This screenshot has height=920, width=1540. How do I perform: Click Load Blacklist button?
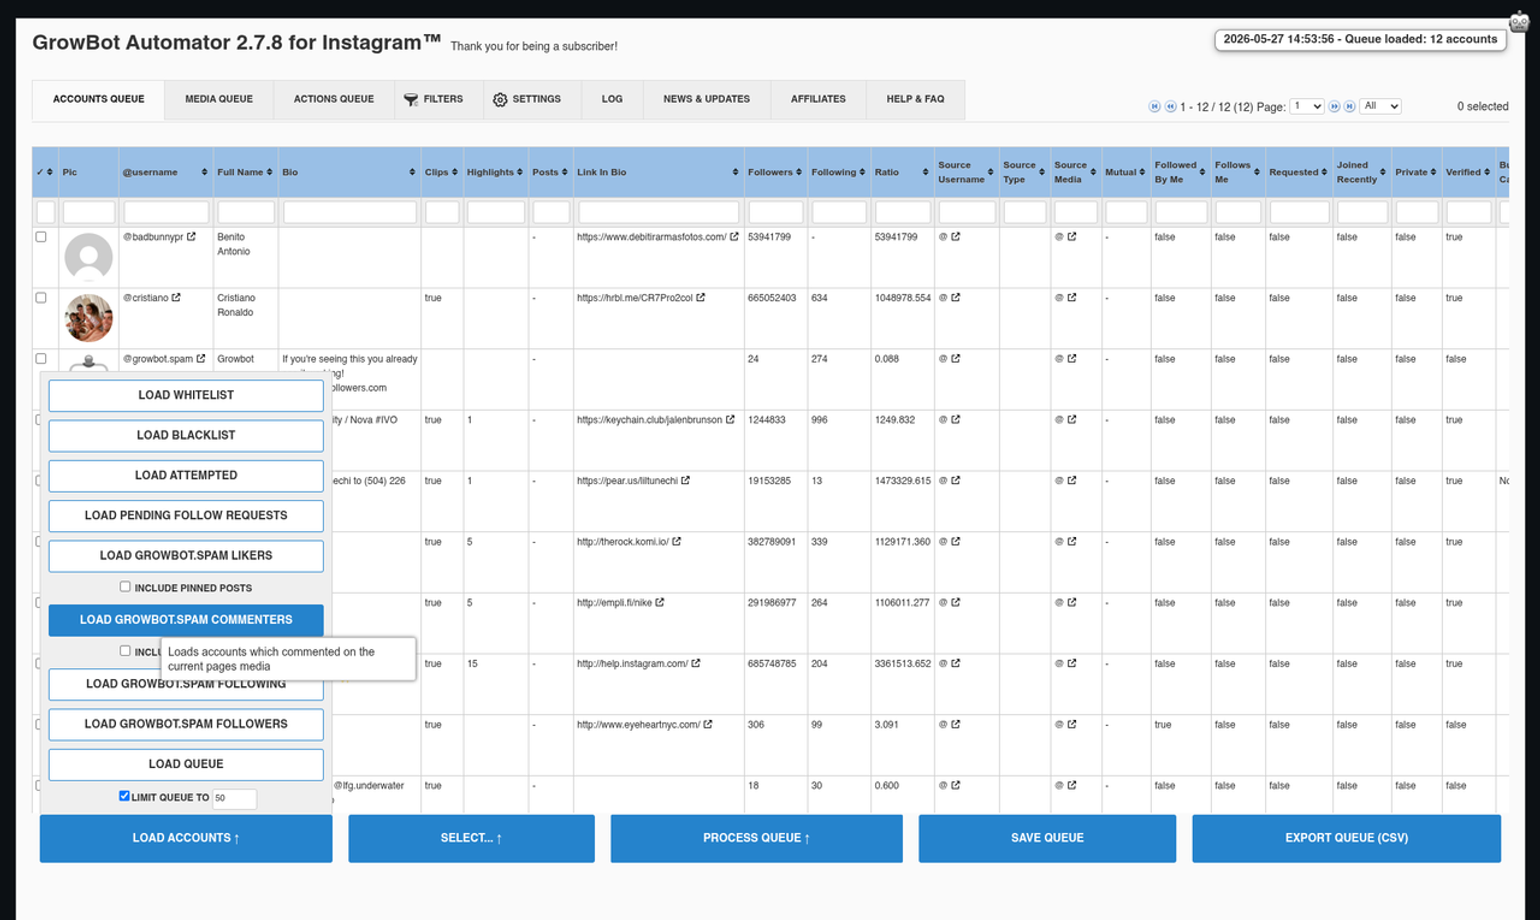(186, 435)
